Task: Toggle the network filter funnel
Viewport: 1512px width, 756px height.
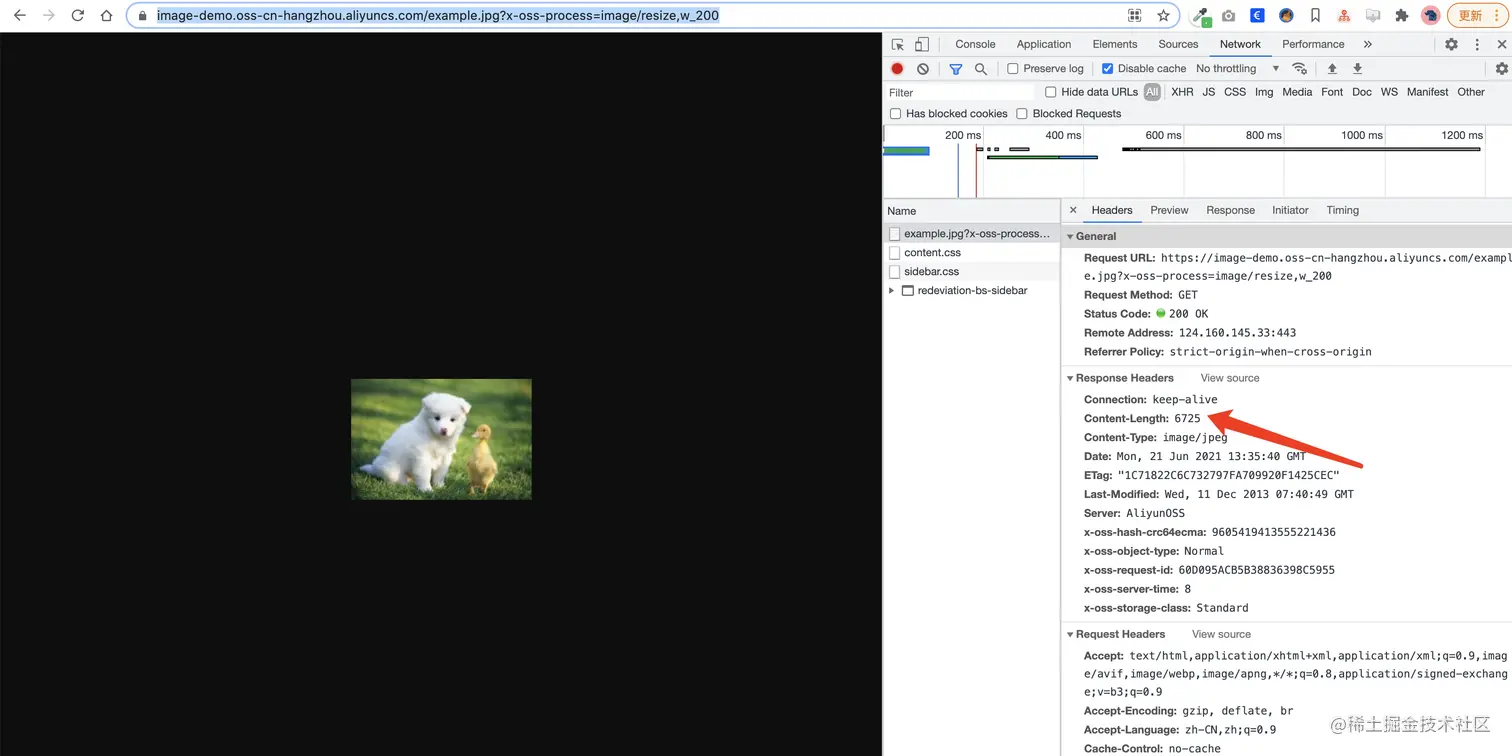Action: tap(956, 69)
